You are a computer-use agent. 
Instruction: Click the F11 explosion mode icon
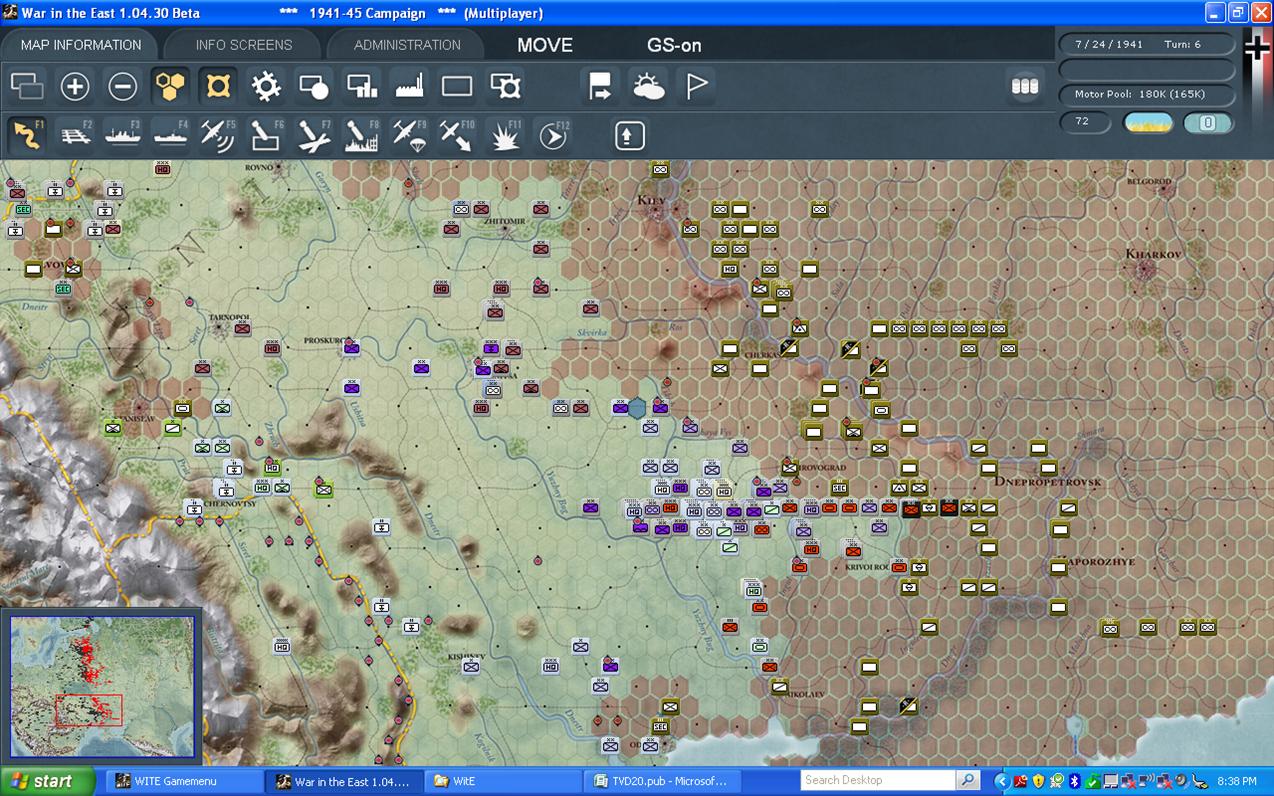tap(505, 135)
